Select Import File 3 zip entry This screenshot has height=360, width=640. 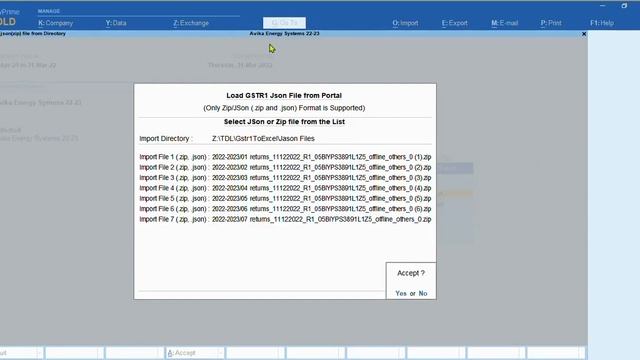coord(322,178)
